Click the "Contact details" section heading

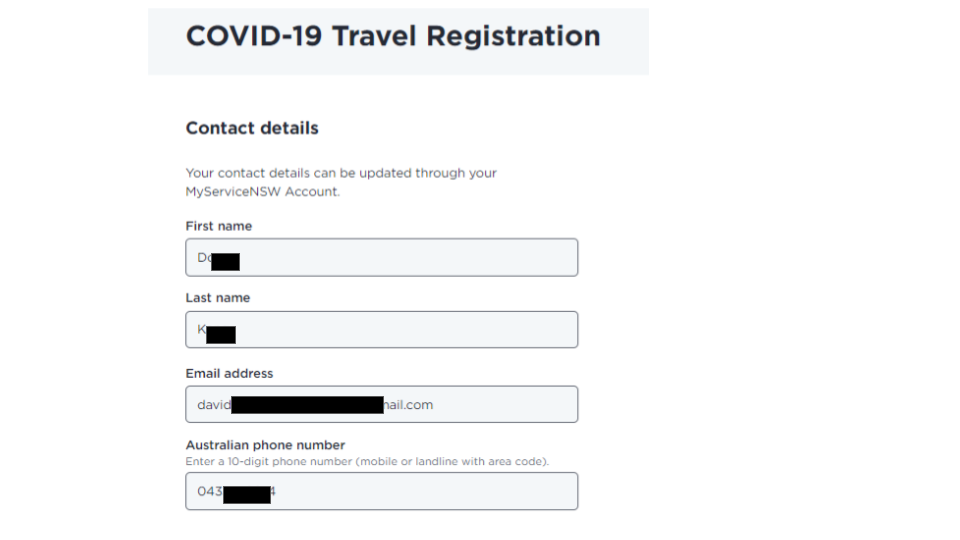coord(252,128)
